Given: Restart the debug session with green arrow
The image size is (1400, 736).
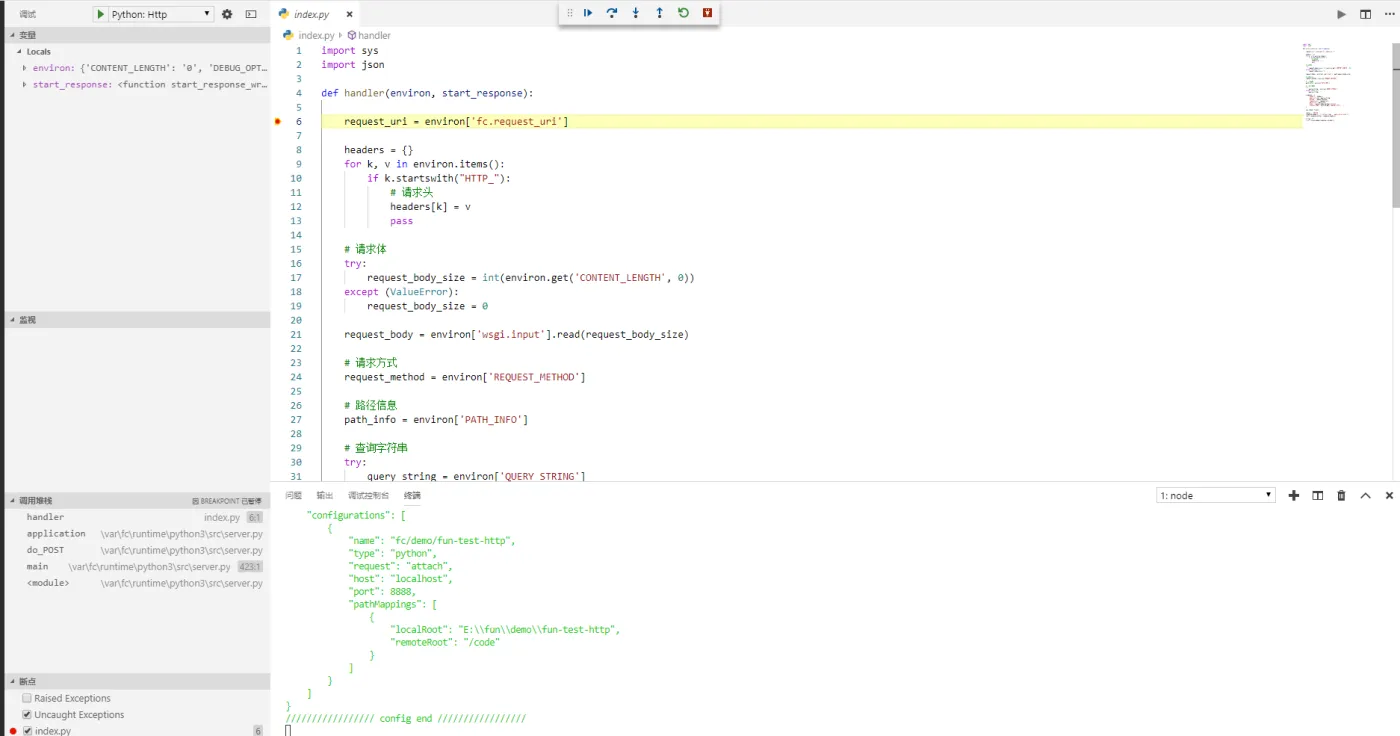Looking at the screenshot, I should 683,13.
